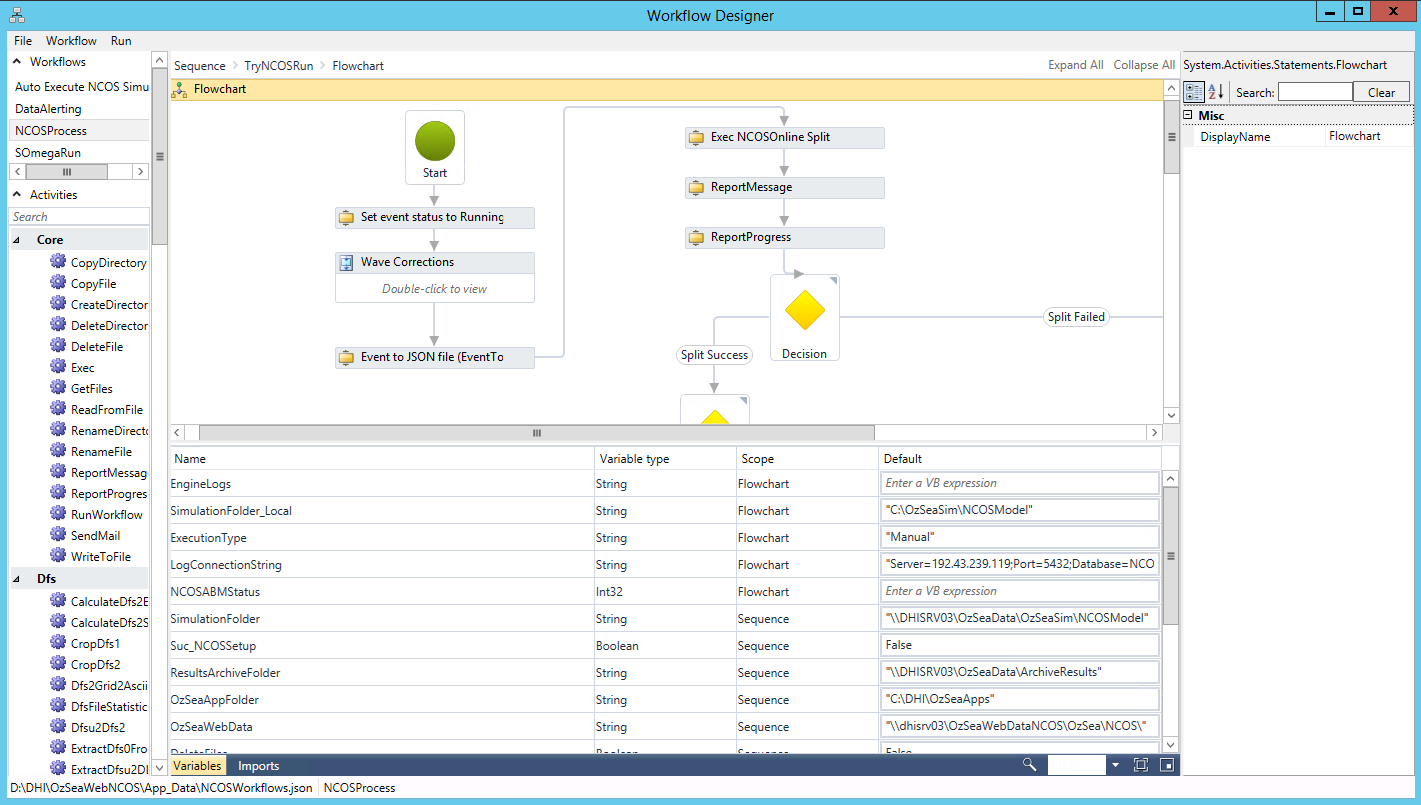
Task: Click the SendMail activity gear icon
Action: point(58,535)
